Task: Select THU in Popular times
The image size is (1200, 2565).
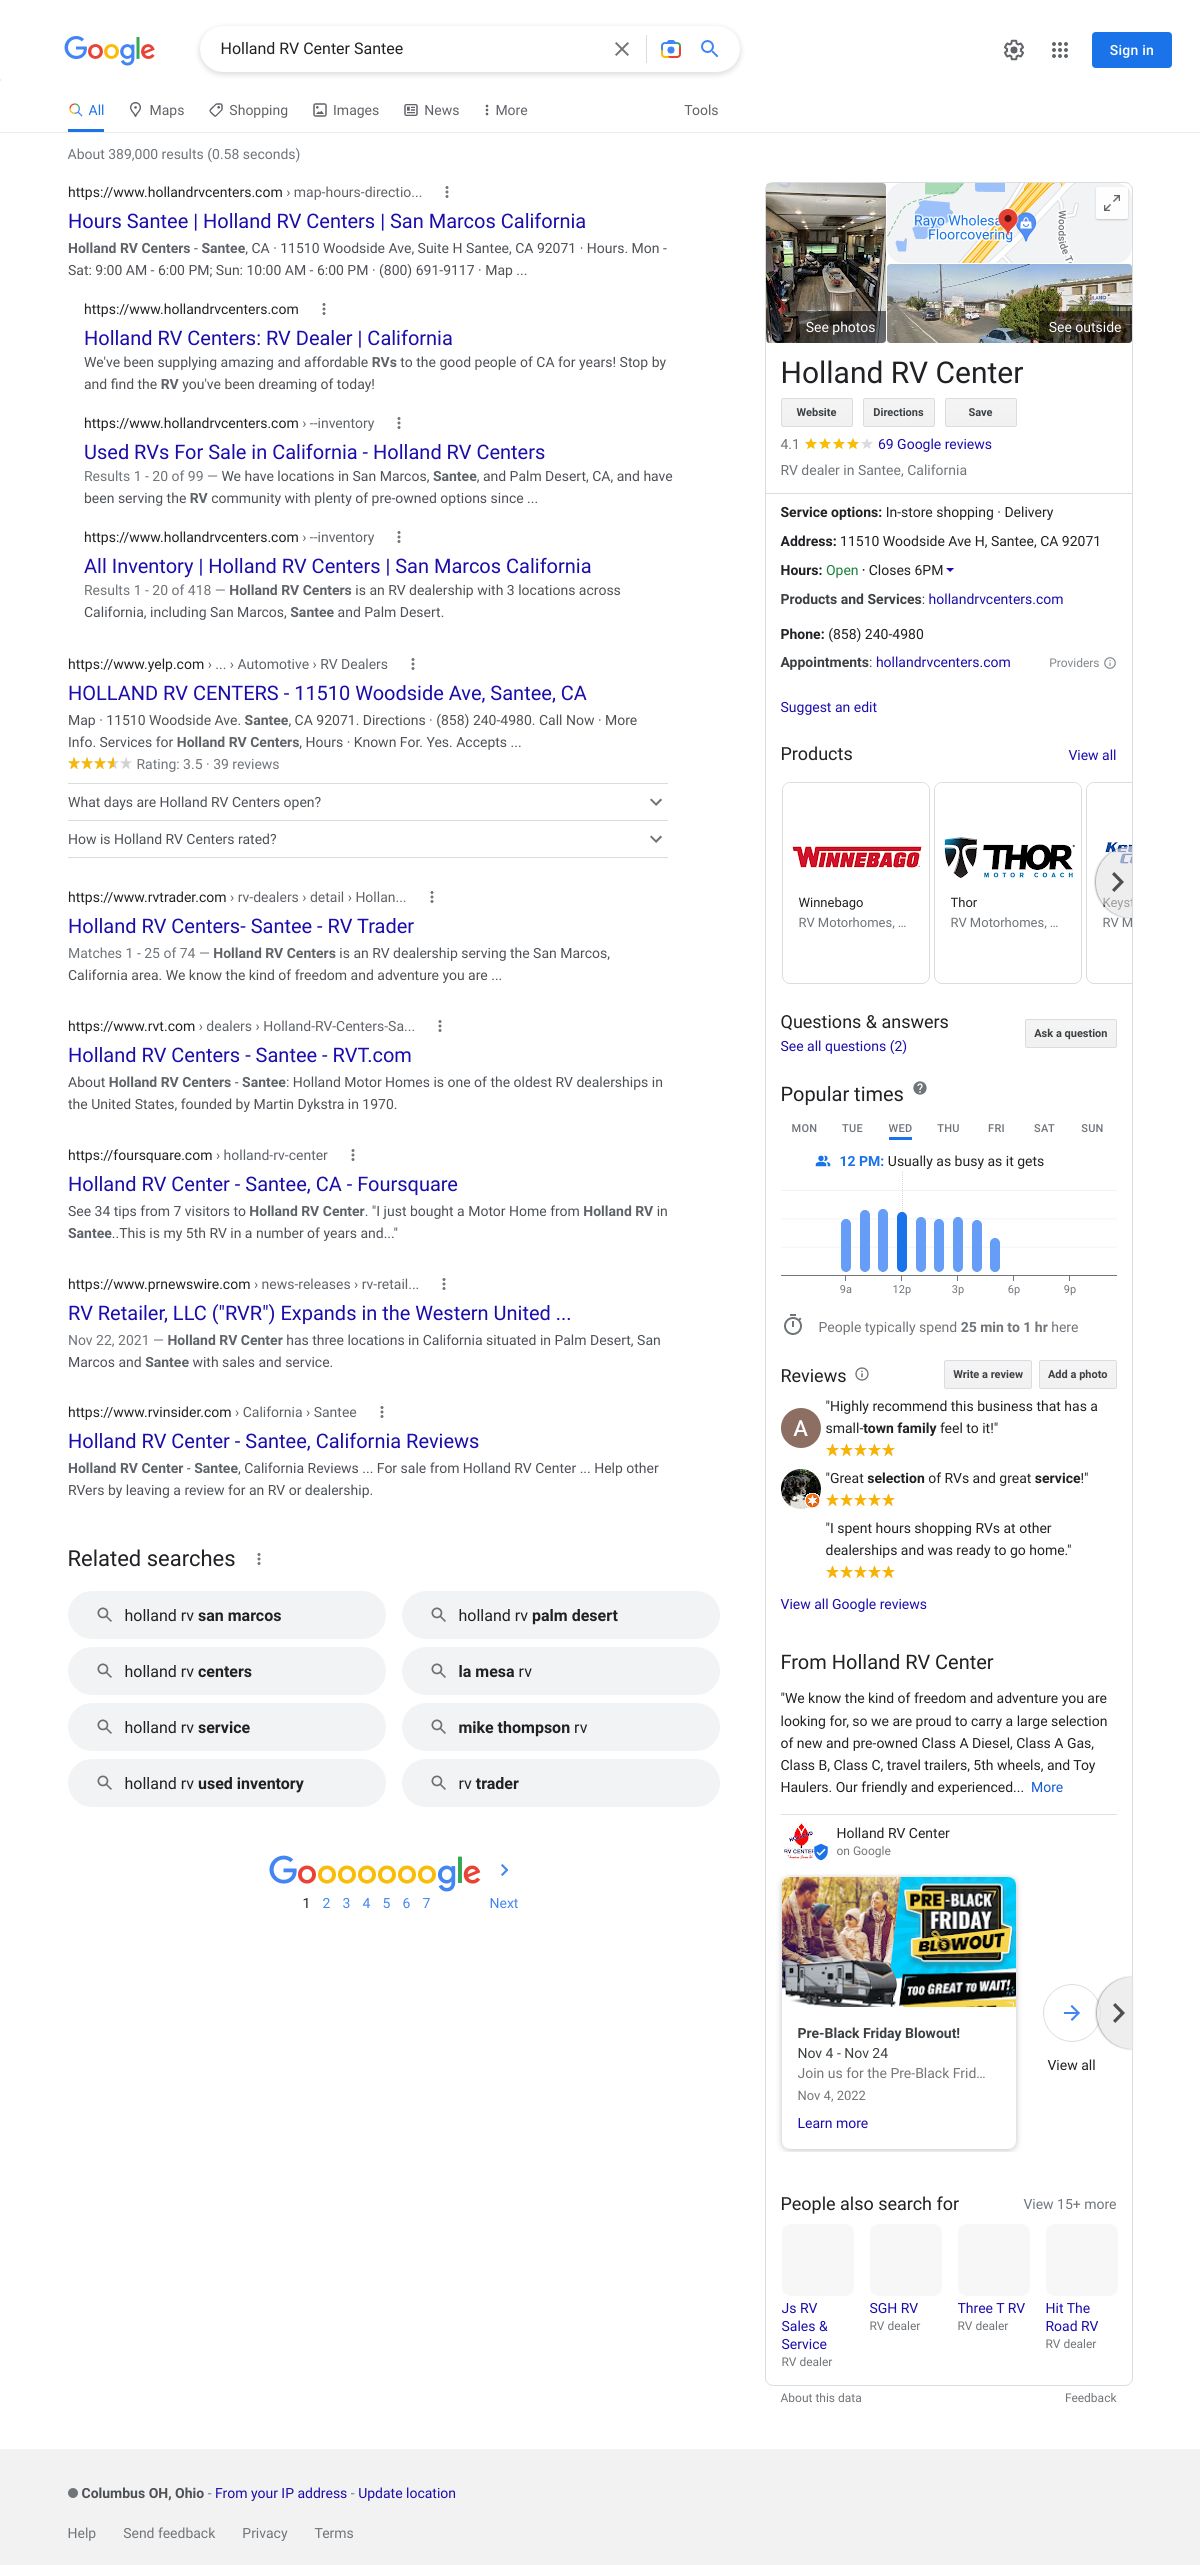Action: coord(947,1128)
